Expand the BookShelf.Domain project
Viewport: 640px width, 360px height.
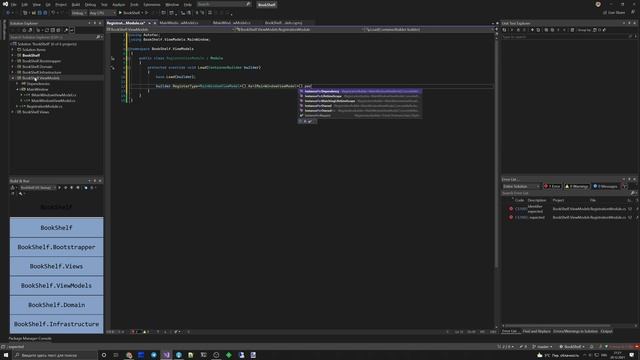[x=12, y=67]
